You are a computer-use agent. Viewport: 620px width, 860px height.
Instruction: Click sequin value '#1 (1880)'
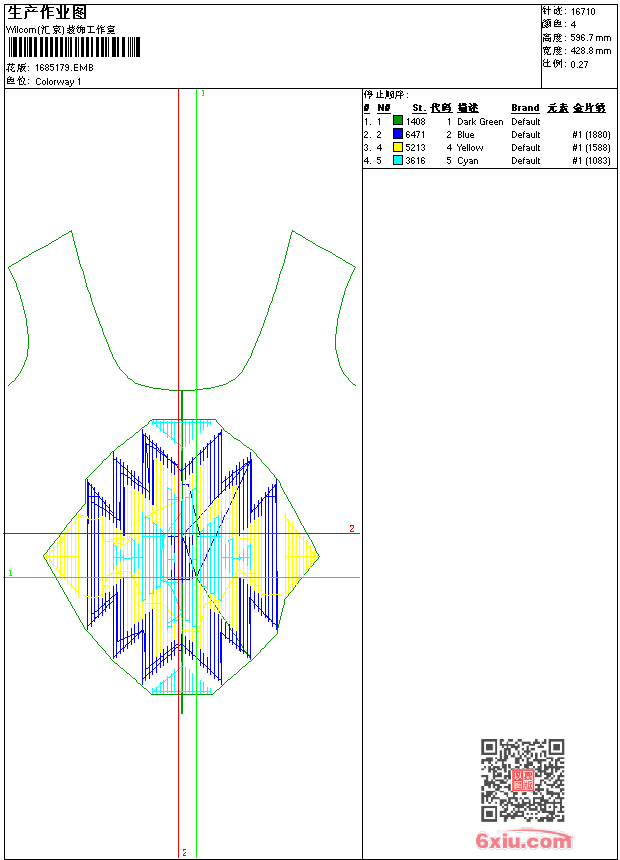pyautogui.click(x=591, y=135)
